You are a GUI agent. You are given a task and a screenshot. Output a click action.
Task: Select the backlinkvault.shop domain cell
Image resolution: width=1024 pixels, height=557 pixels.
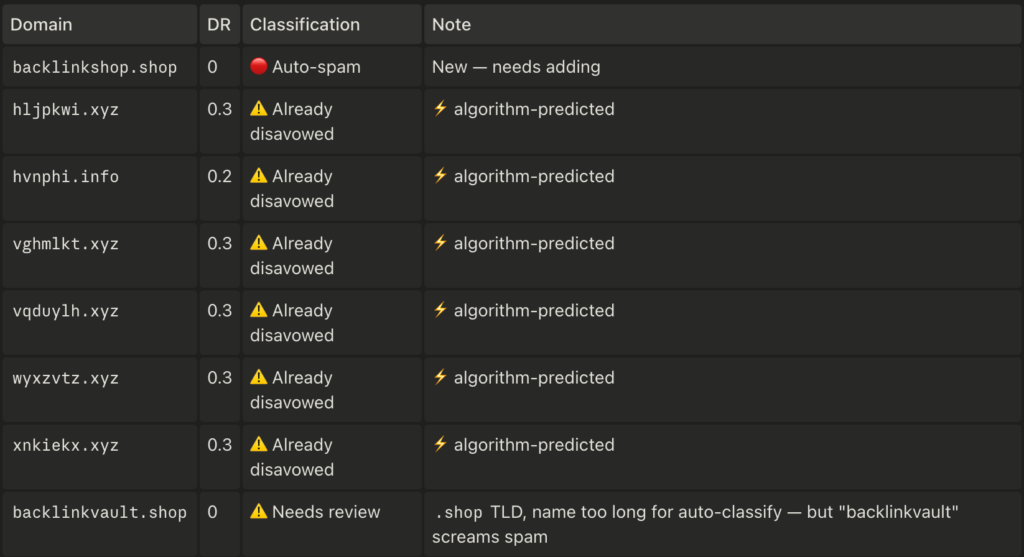pos(100,524)
